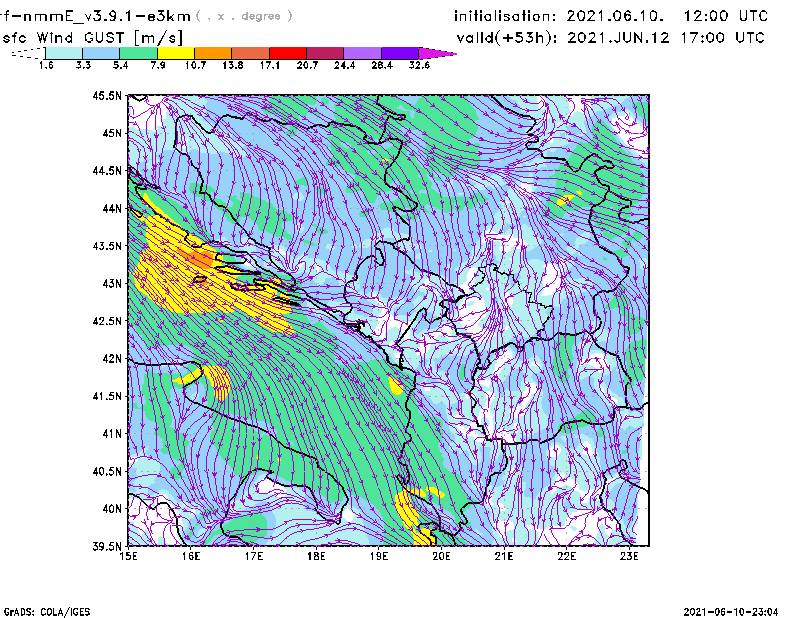The image size is (800, 618).
Task: Click legend value 17.1
Action: point(269,65)
